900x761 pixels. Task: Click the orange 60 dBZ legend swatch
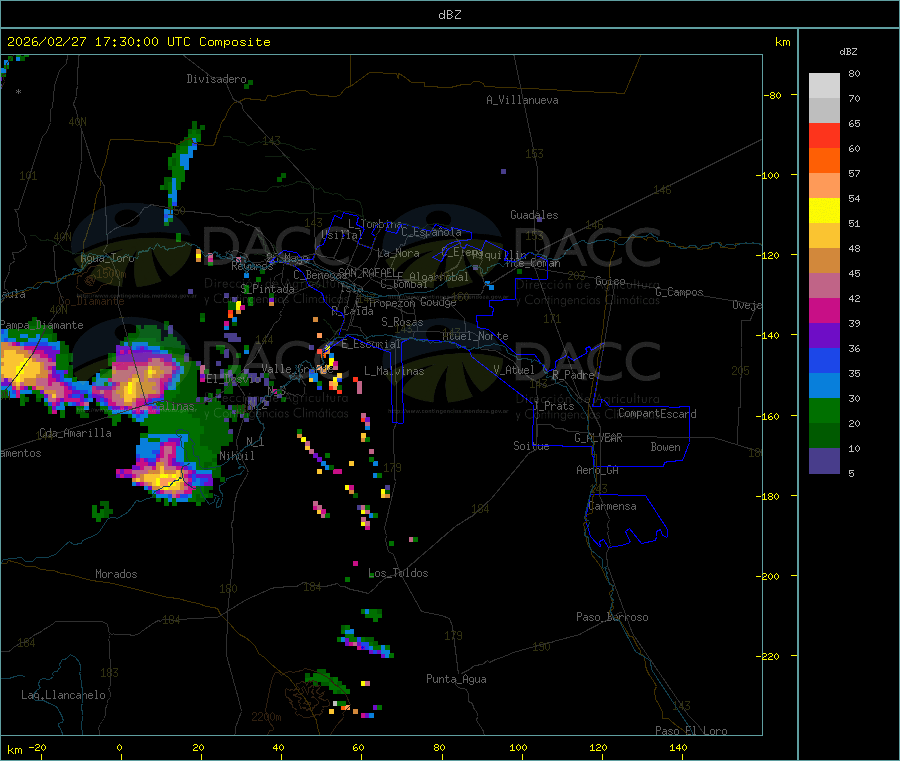[824, 161]
